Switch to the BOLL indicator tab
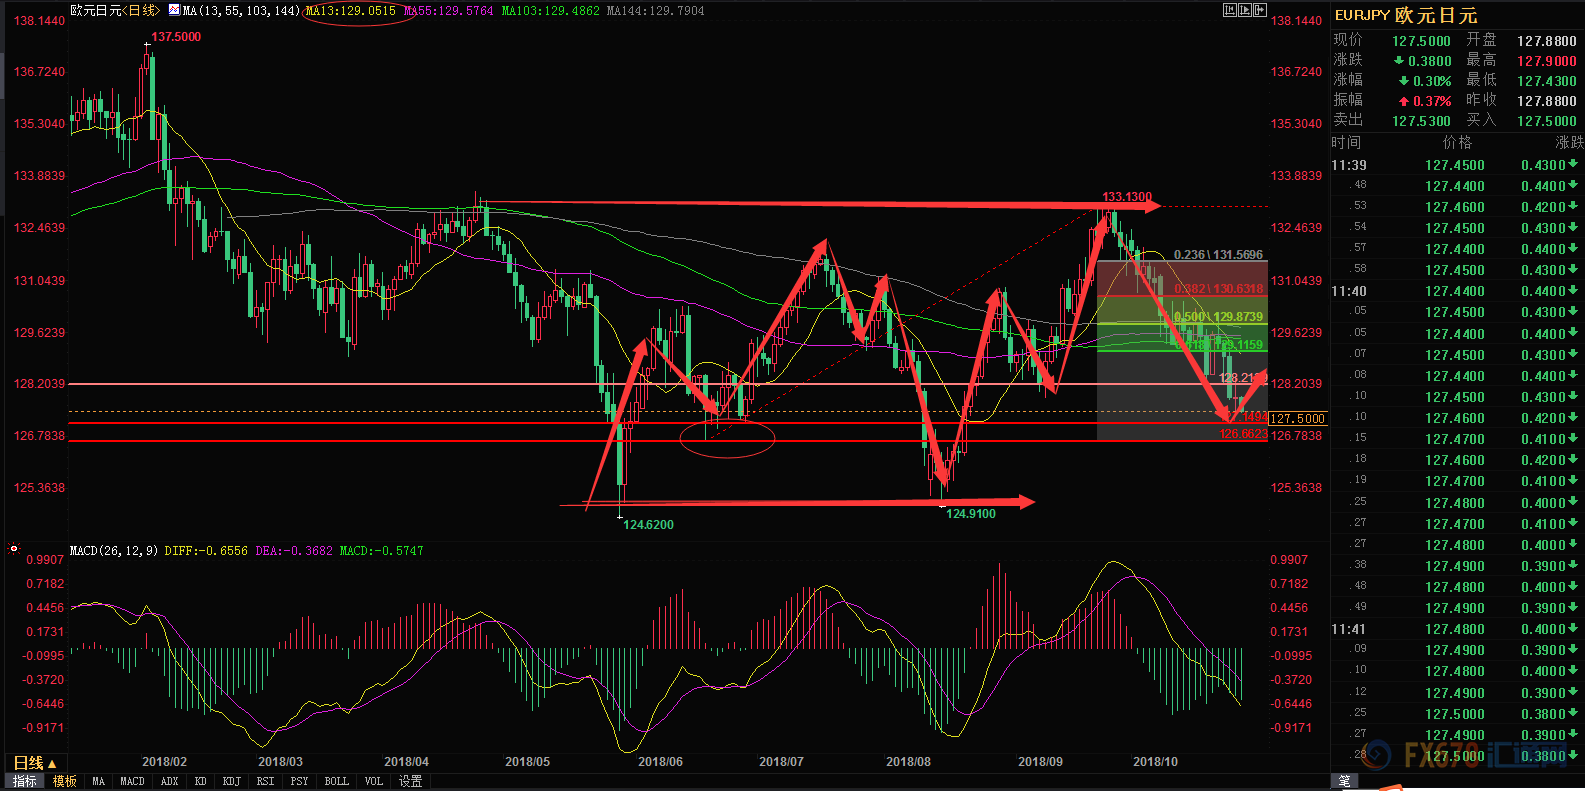Screen dimensions: 1585x791 coord(337,781)
